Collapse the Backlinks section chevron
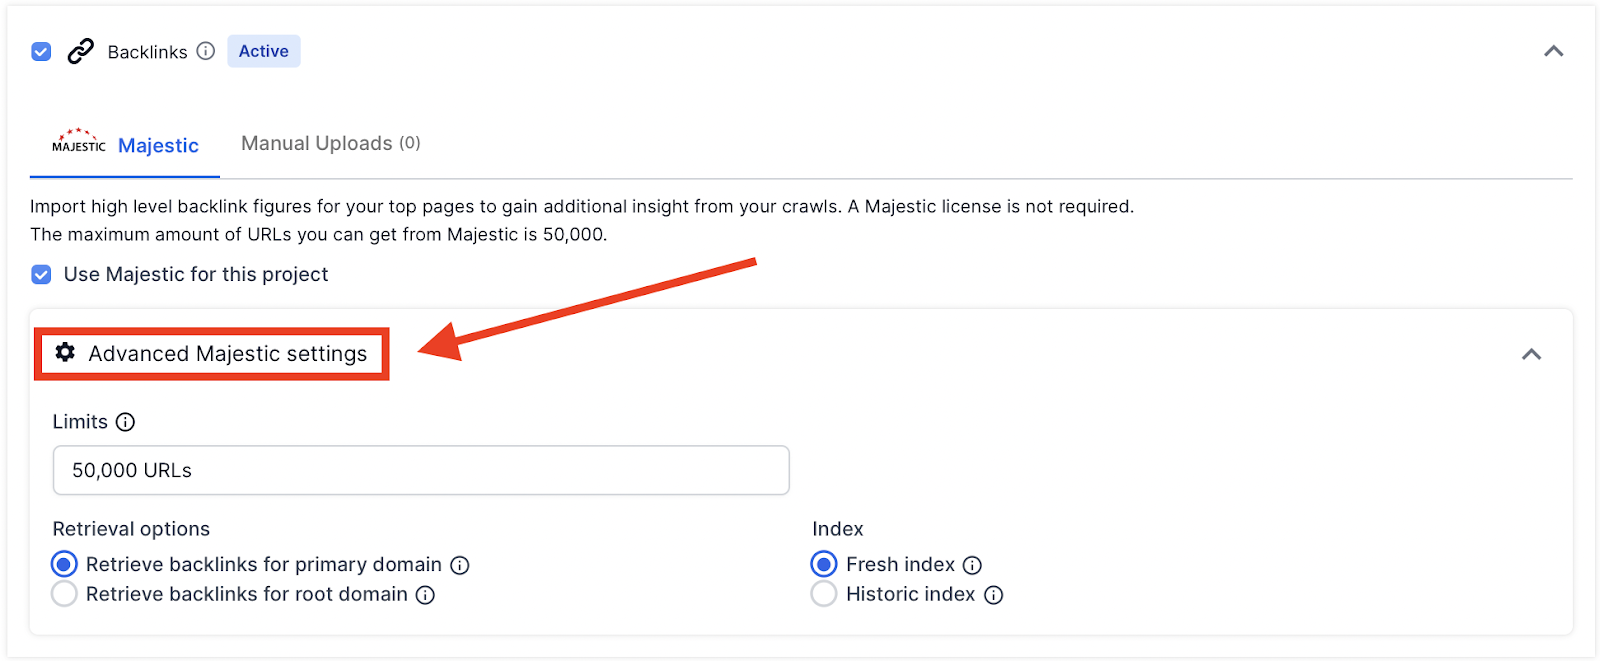The image size is (1600, 661). (1553, 51)
